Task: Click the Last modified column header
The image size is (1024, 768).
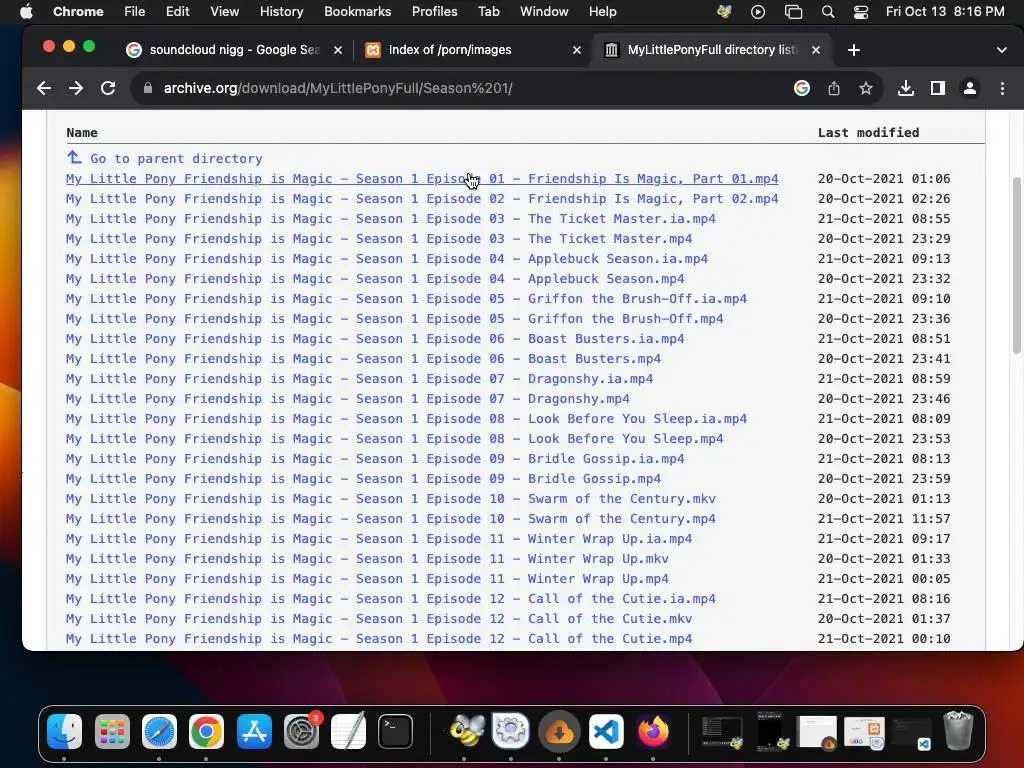Action: [x=868, y=133]
